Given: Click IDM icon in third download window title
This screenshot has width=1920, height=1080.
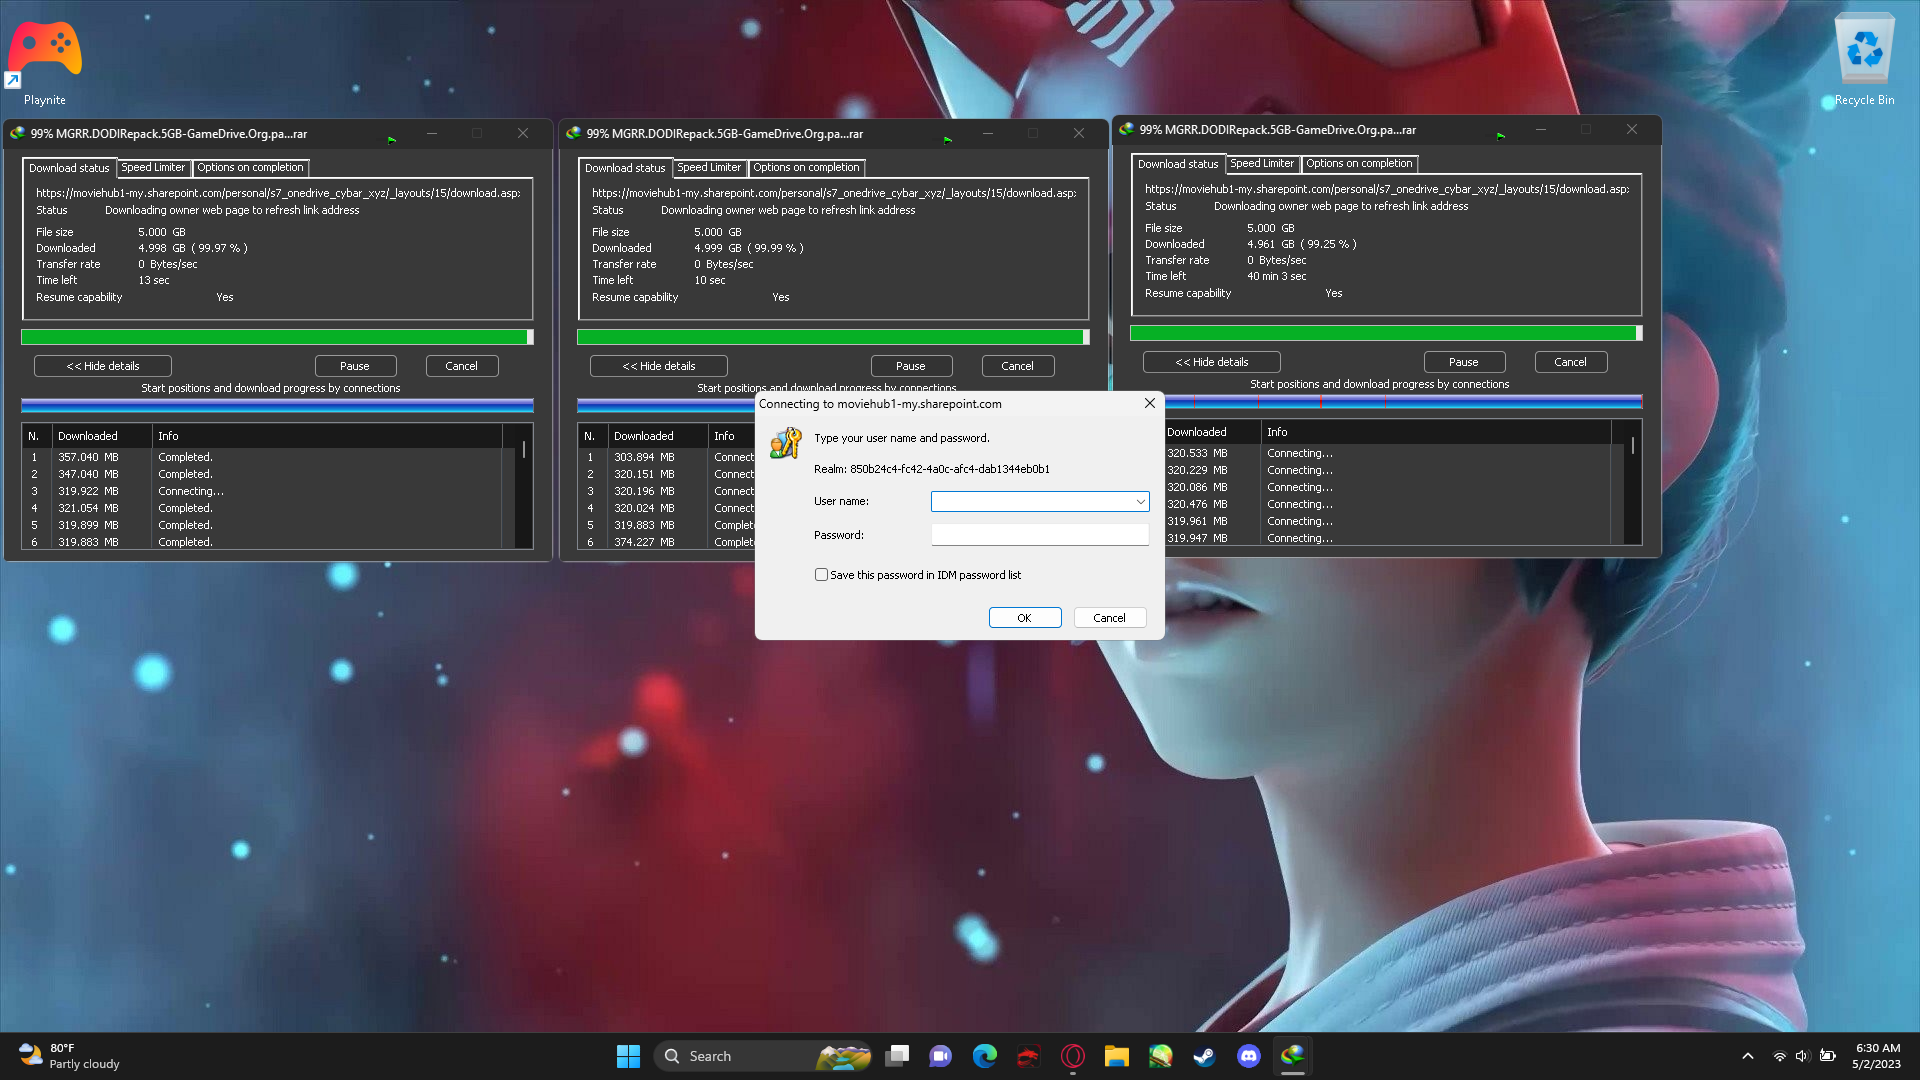Looking at the screenshot, I should (1126, 129).
